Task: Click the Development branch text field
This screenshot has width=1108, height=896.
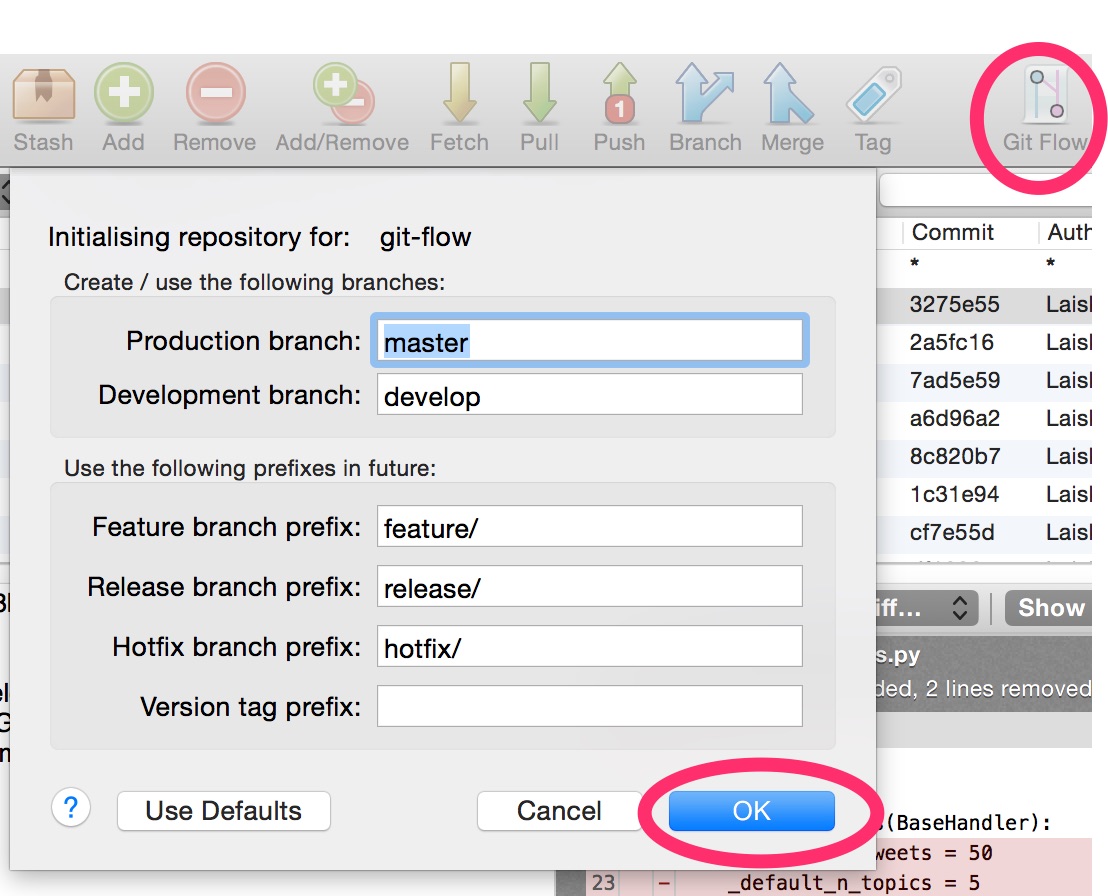Action: 590,396
